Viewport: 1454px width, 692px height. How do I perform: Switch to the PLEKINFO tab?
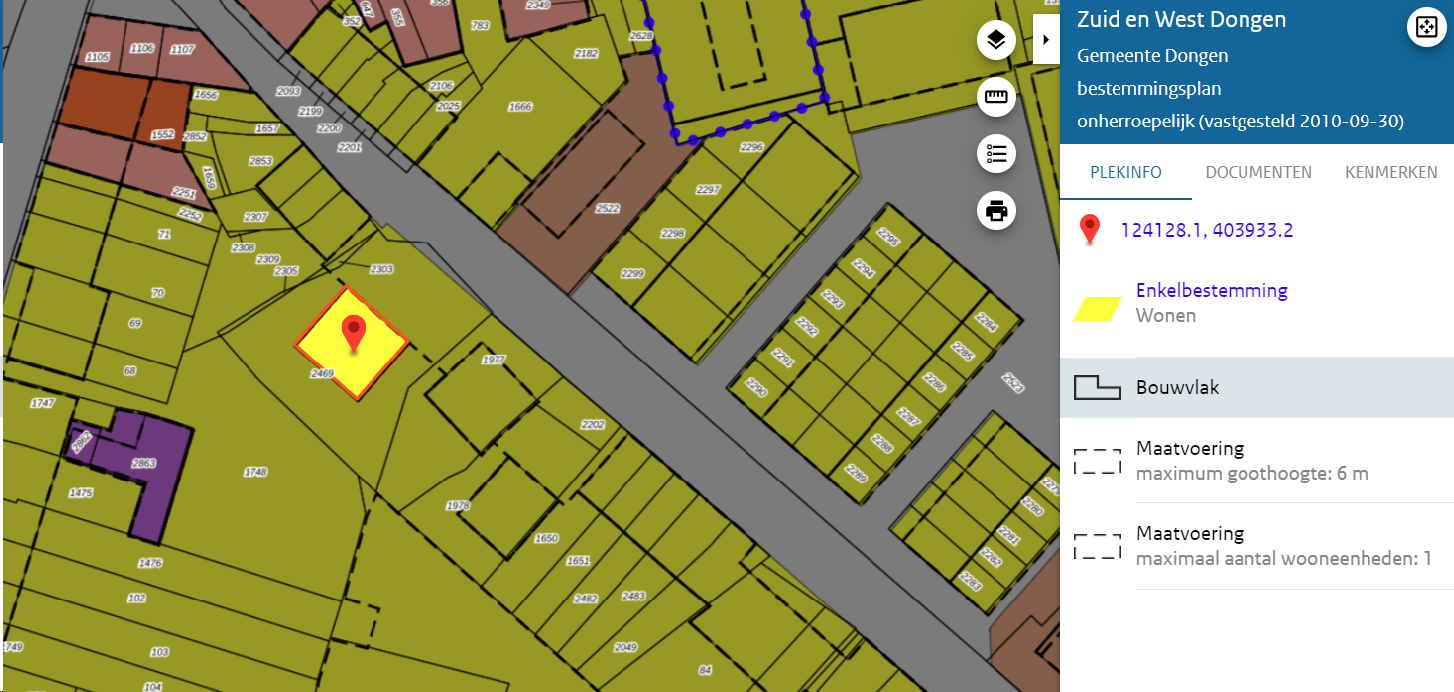point(1126,172)
